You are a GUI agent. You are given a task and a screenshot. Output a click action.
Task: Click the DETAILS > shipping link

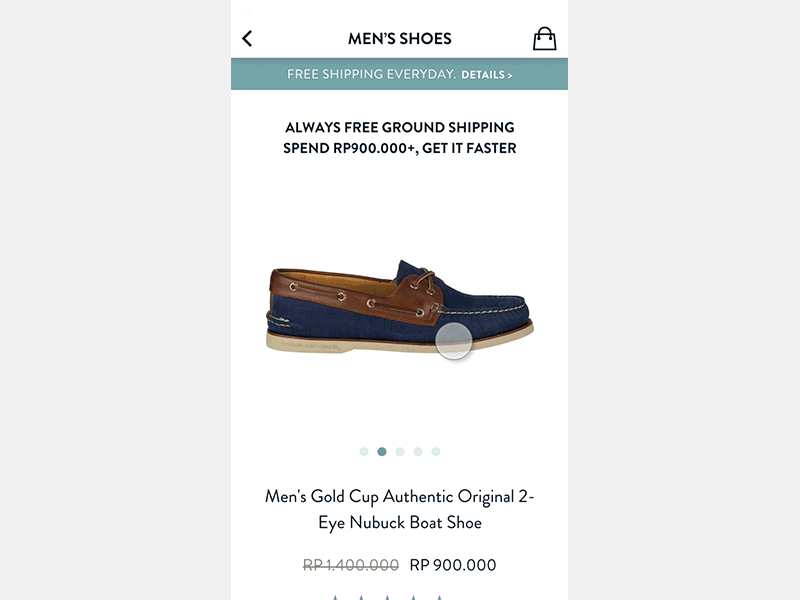tap(487, 75)
